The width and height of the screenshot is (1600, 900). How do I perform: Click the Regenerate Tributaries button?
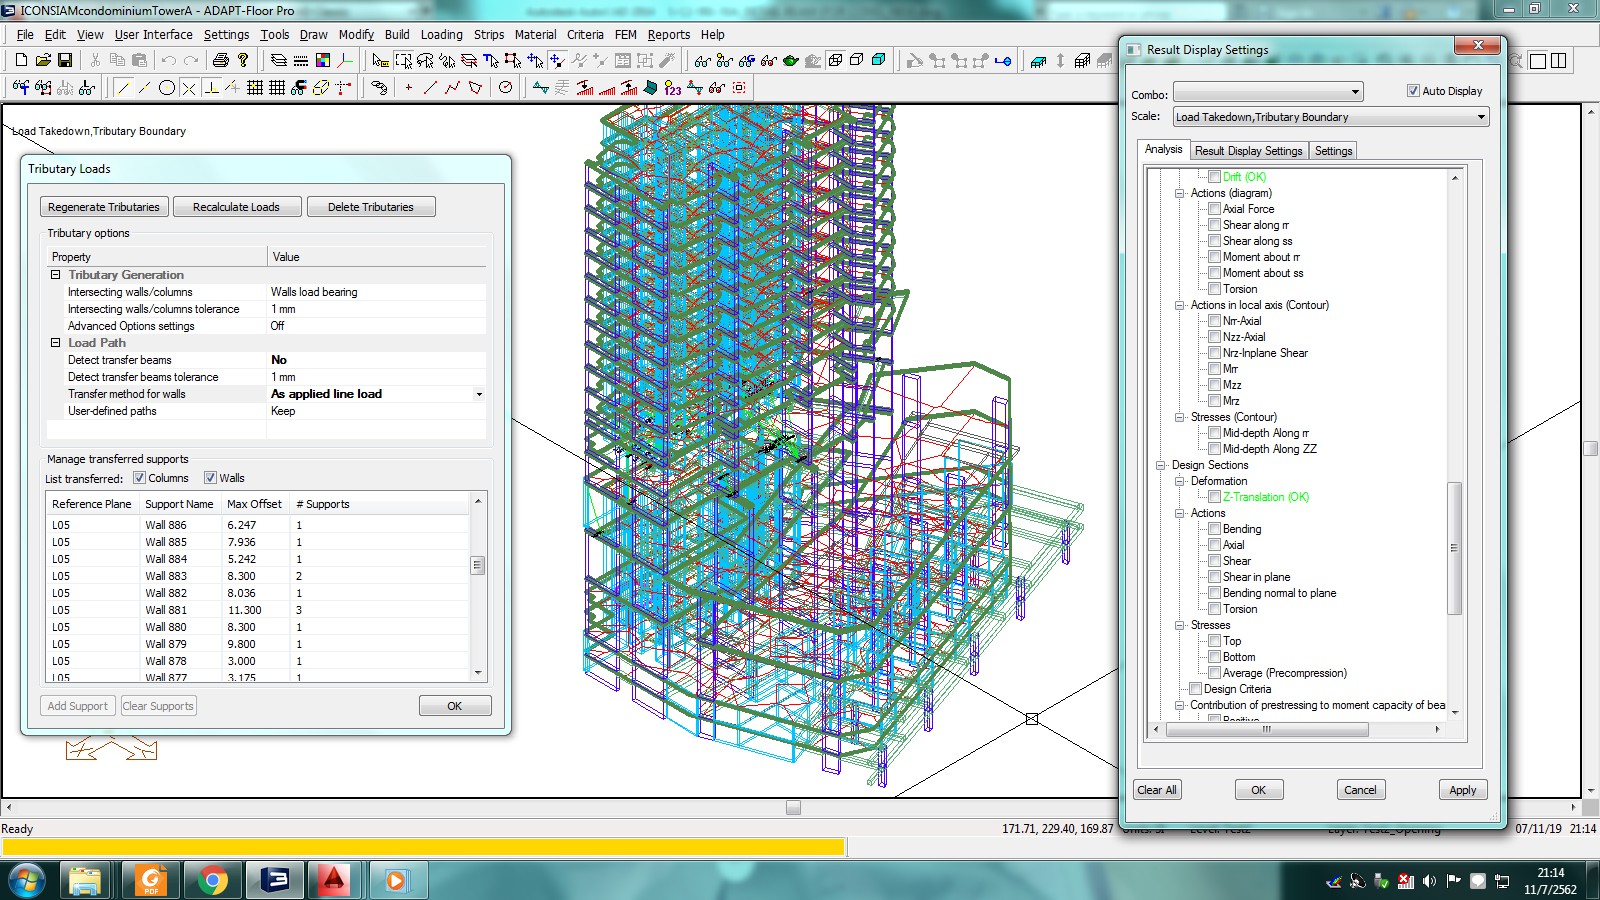point(104,207)
